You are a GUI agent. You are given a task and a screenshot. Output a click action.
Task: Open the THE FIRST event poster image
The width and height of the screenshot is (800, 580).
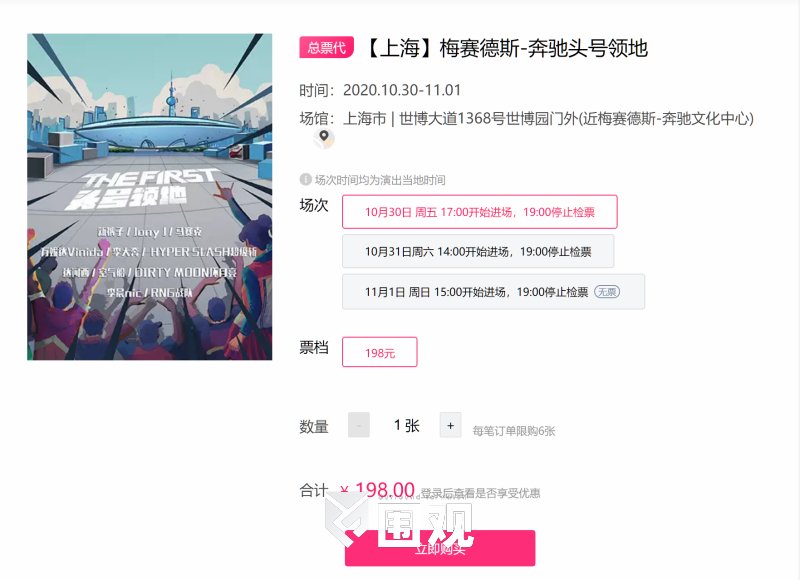(x=150, y=197)
